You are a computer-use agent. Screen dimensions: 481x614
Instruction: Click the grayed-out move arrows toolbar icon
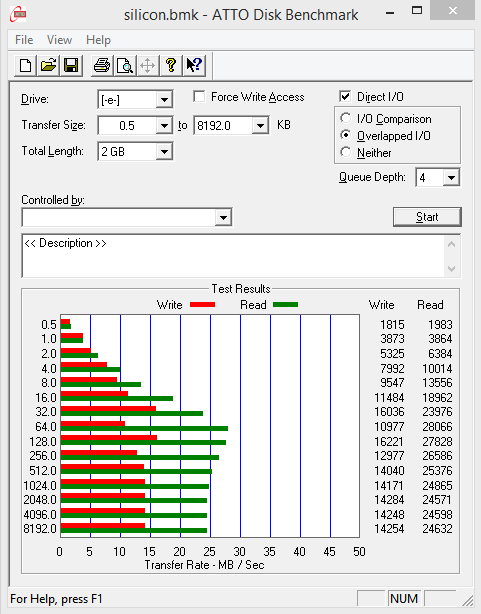[148, 65]
